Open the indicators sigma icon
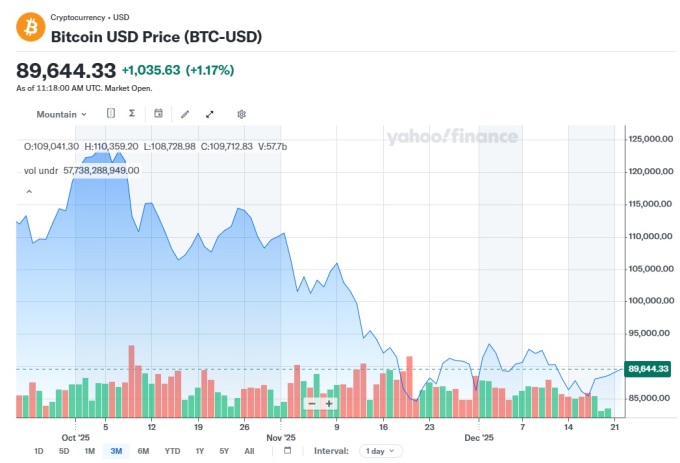This screenshot has height=463, width=680. coord(132,114)
